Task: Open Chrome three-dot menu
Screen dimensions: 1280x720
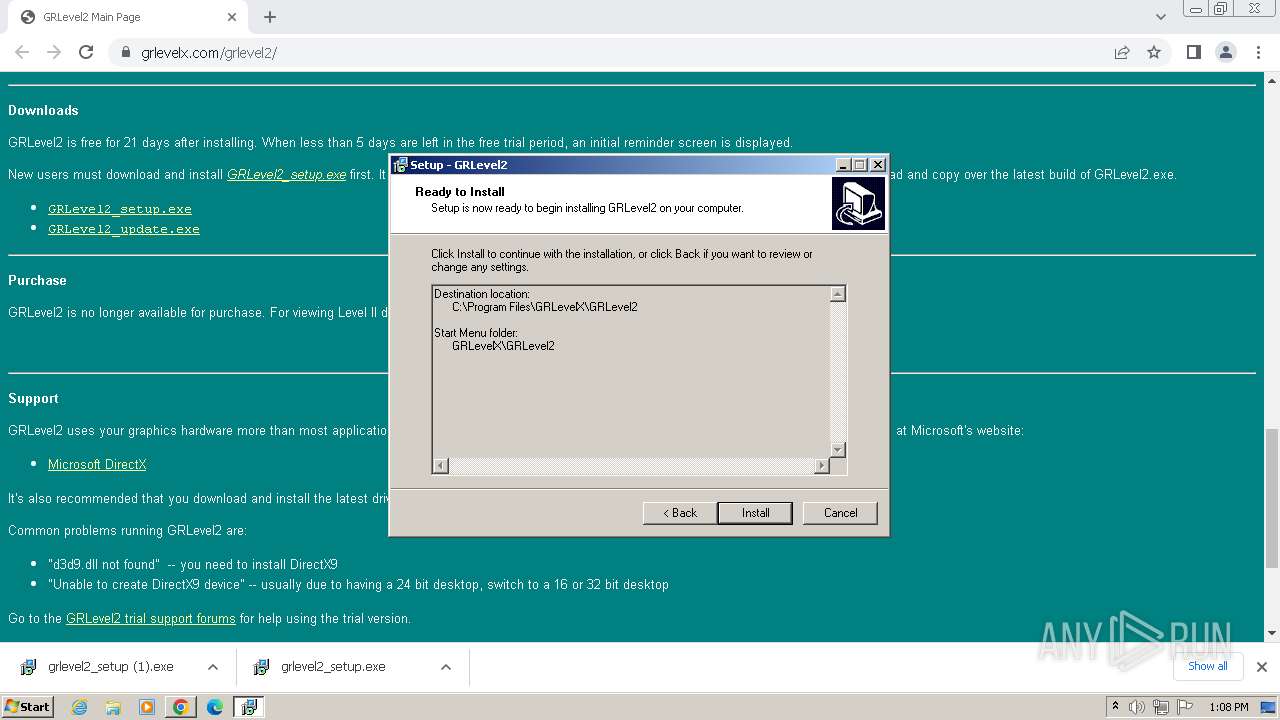Action: point(1258,52)
